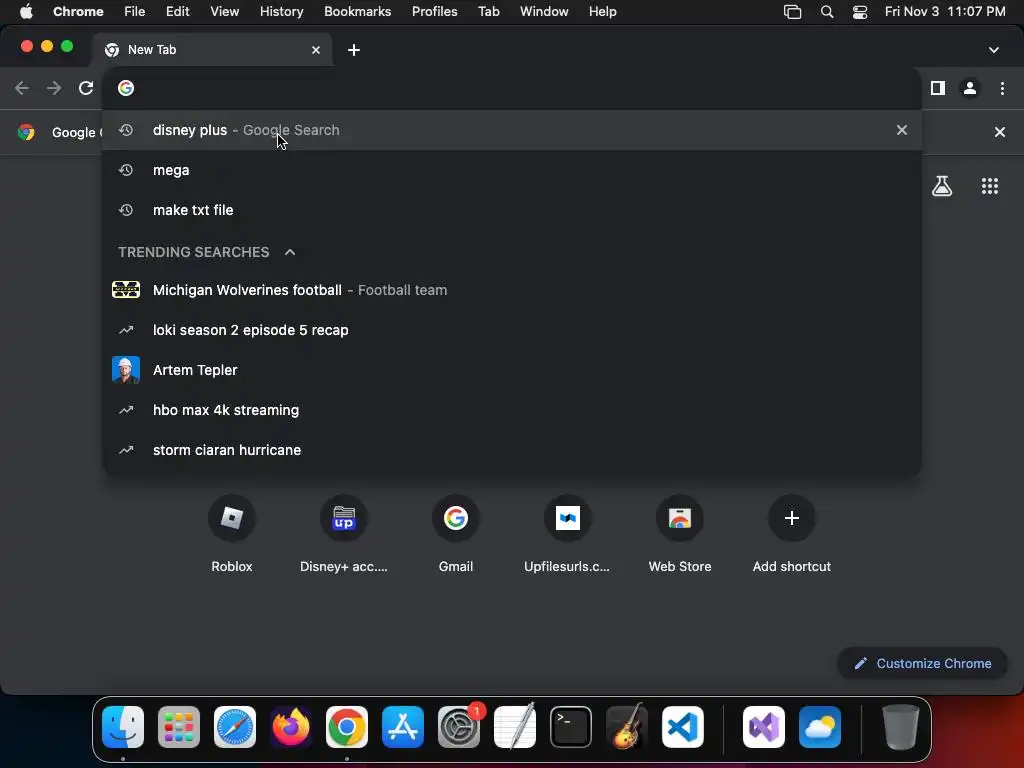This screenshot has height=768, width=1024.
Task: Click Customize Chrome button
Action: point(922,664)
